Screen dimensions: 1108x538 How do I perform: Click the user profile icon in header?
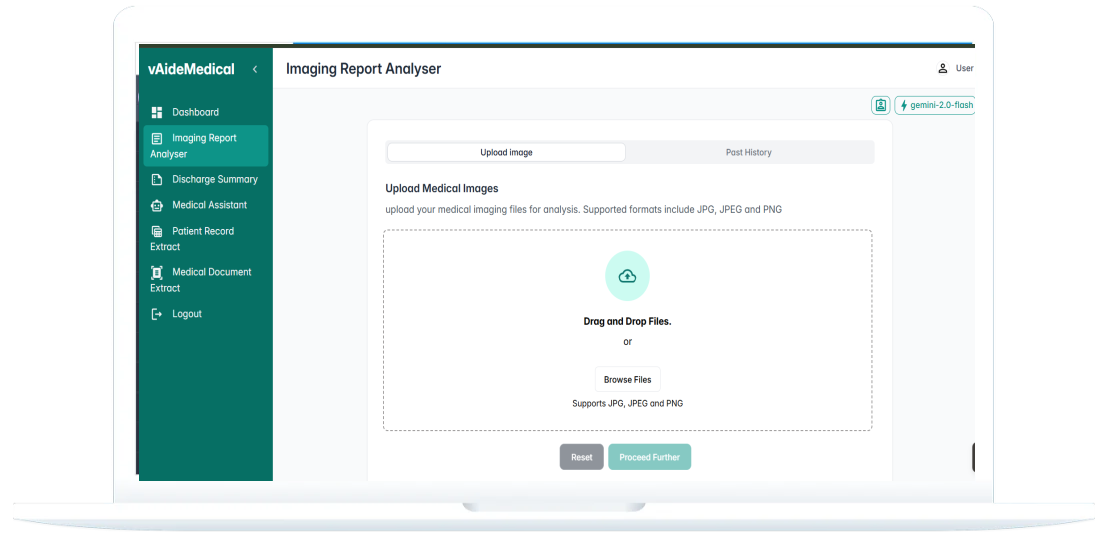coord(942,69)
